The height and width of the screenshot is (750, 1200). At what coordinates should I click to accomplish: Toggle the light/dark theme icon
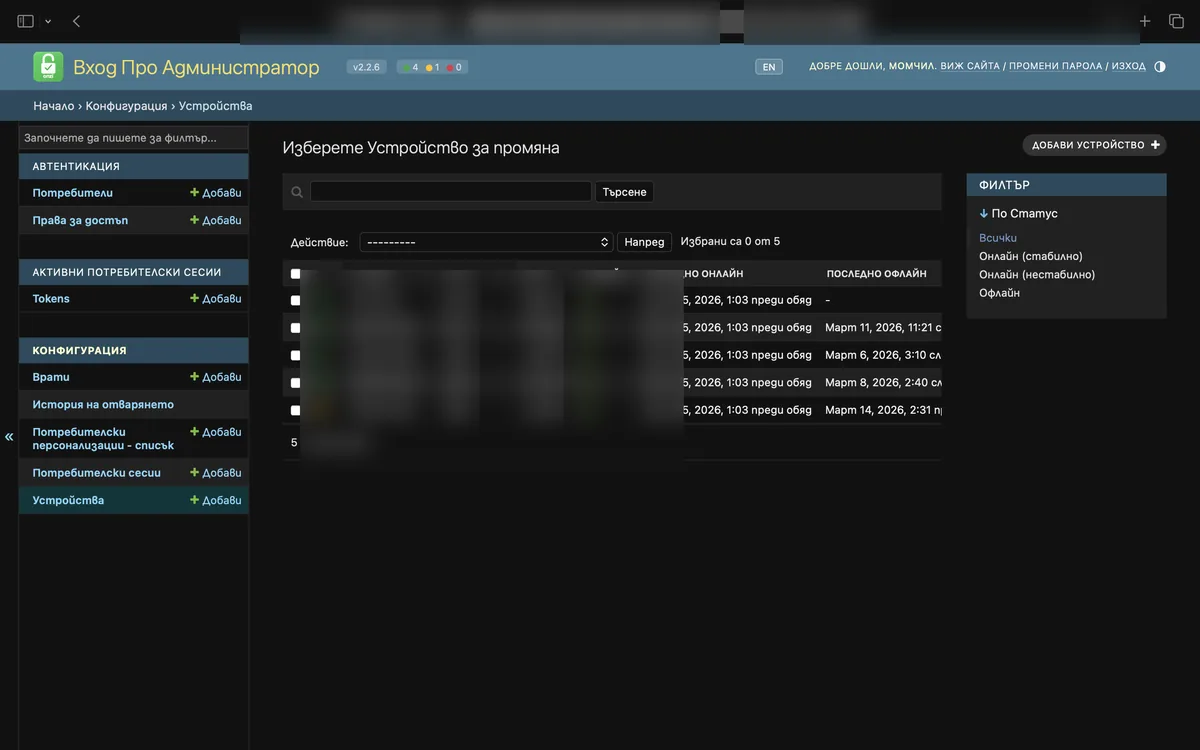coord(1160,67)
